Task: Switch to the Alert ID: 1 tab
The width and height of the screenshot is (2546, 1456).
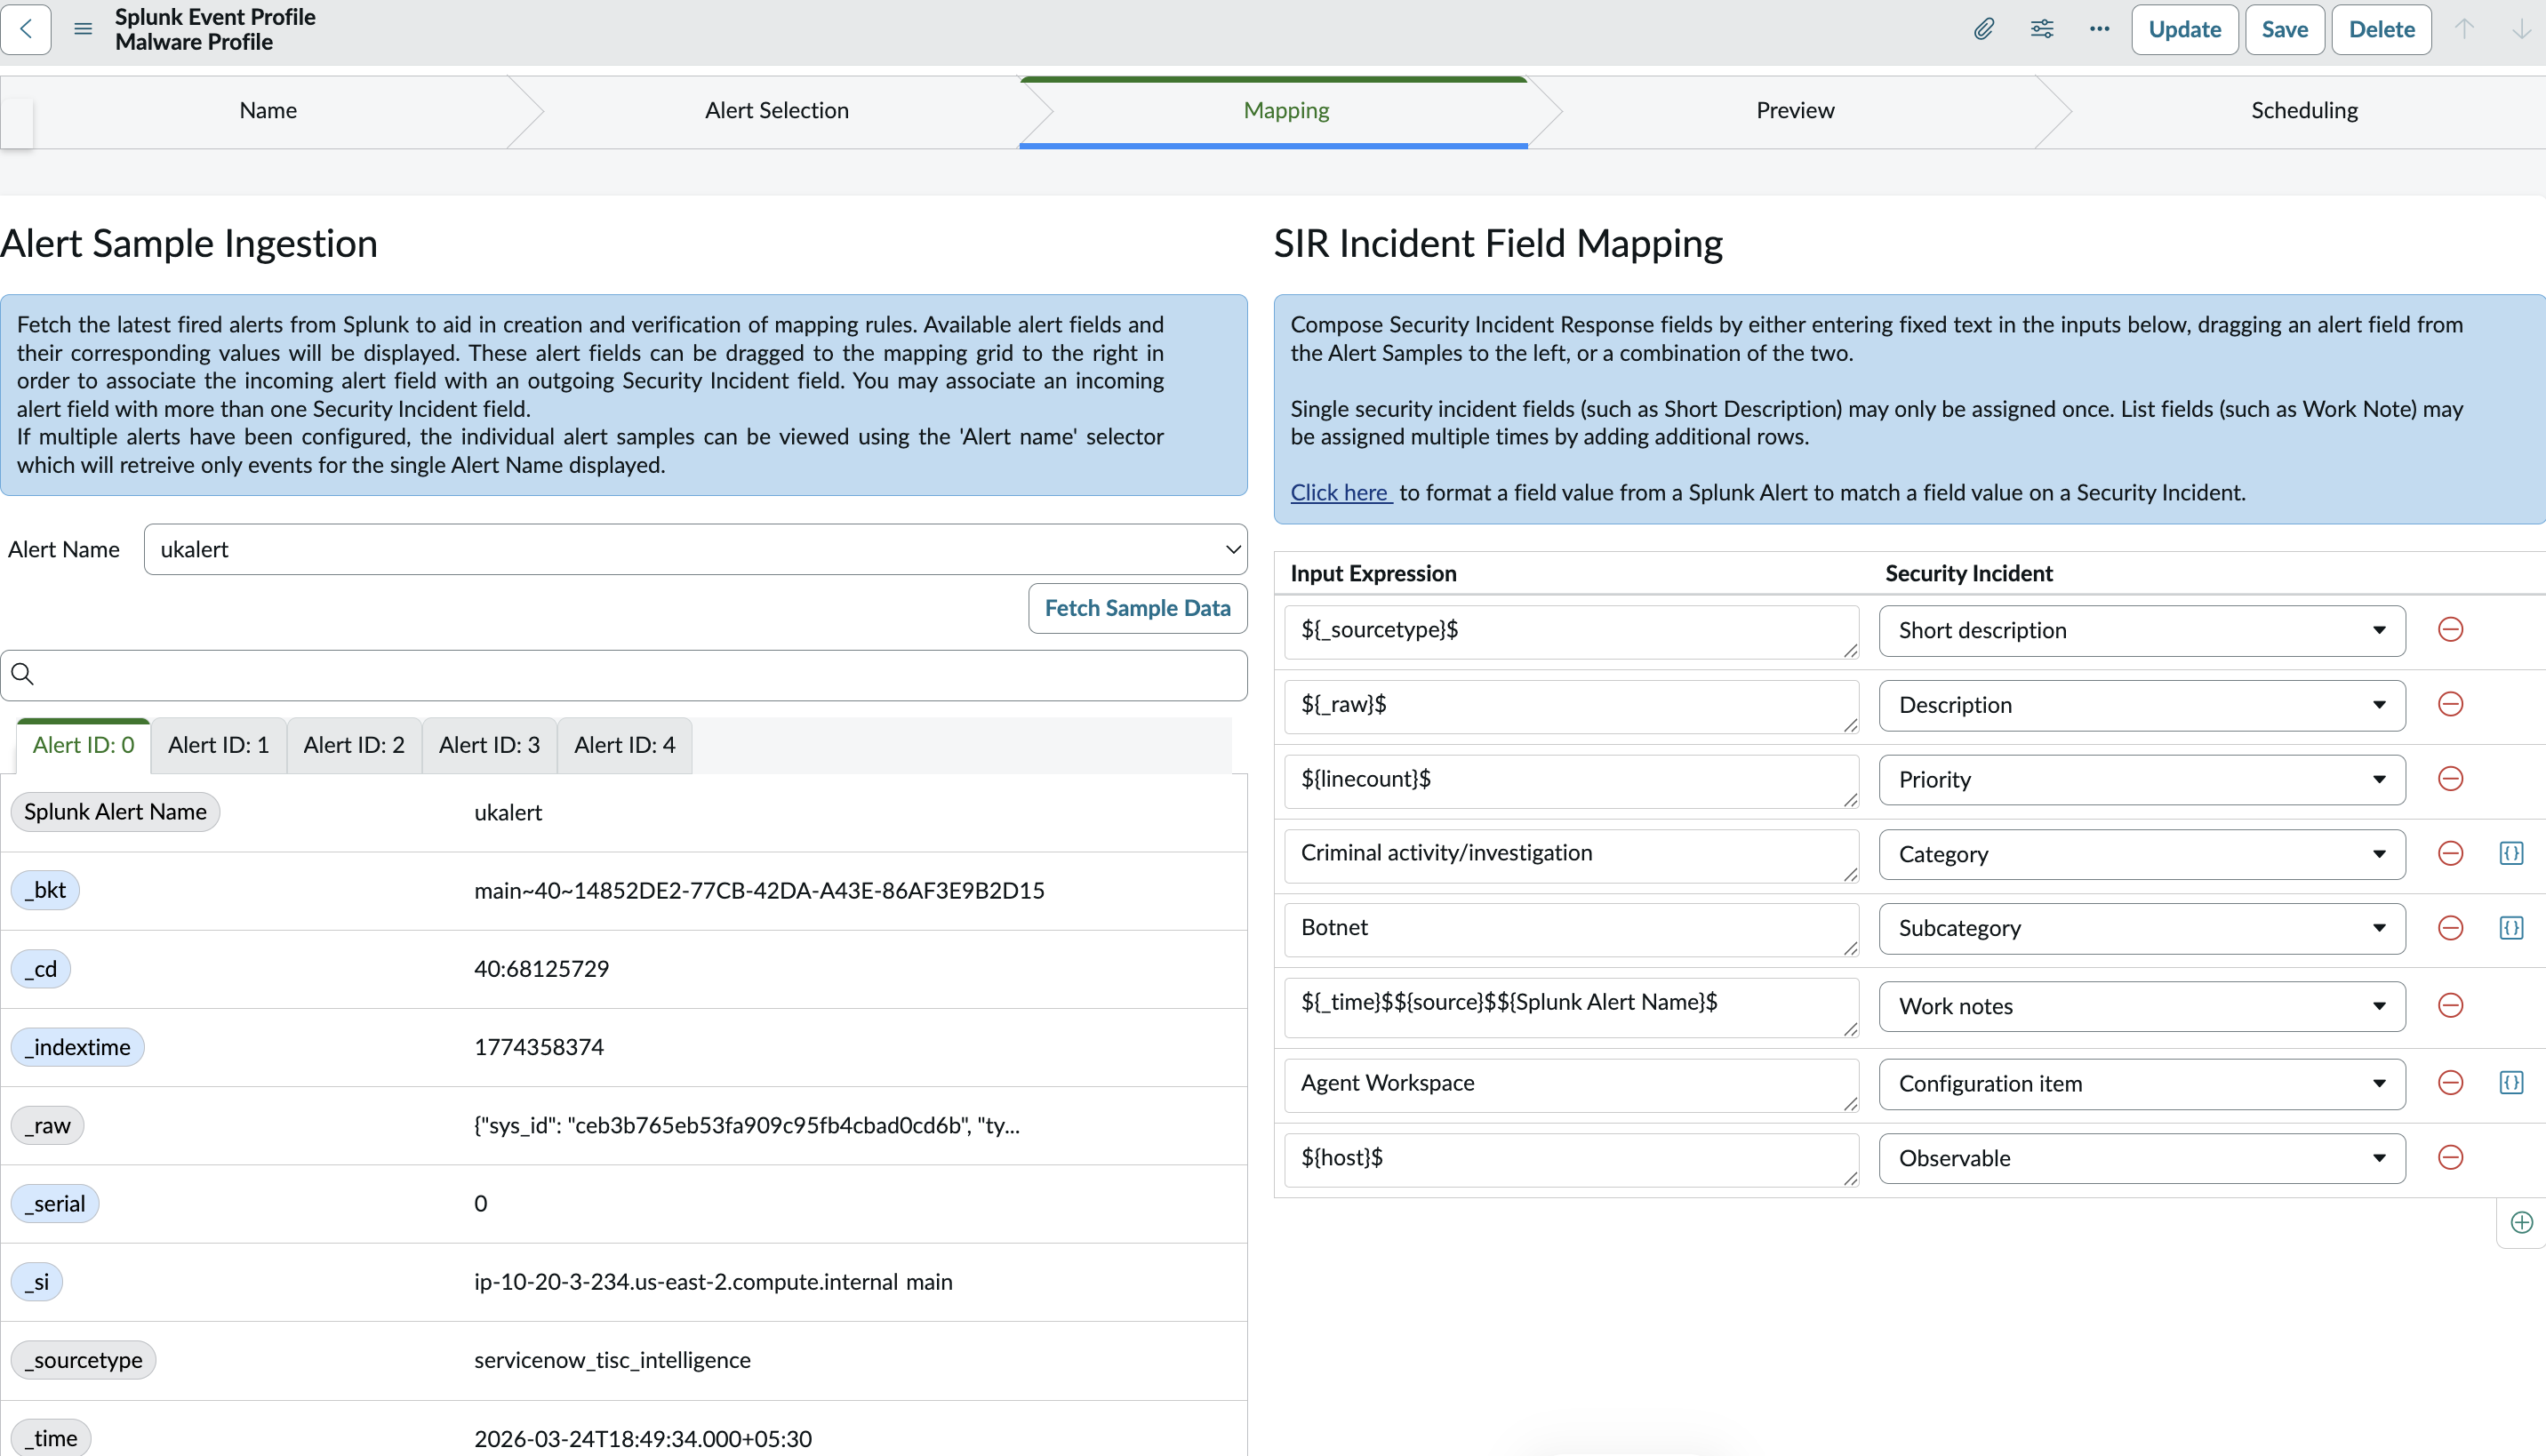Action: (218, 746)
